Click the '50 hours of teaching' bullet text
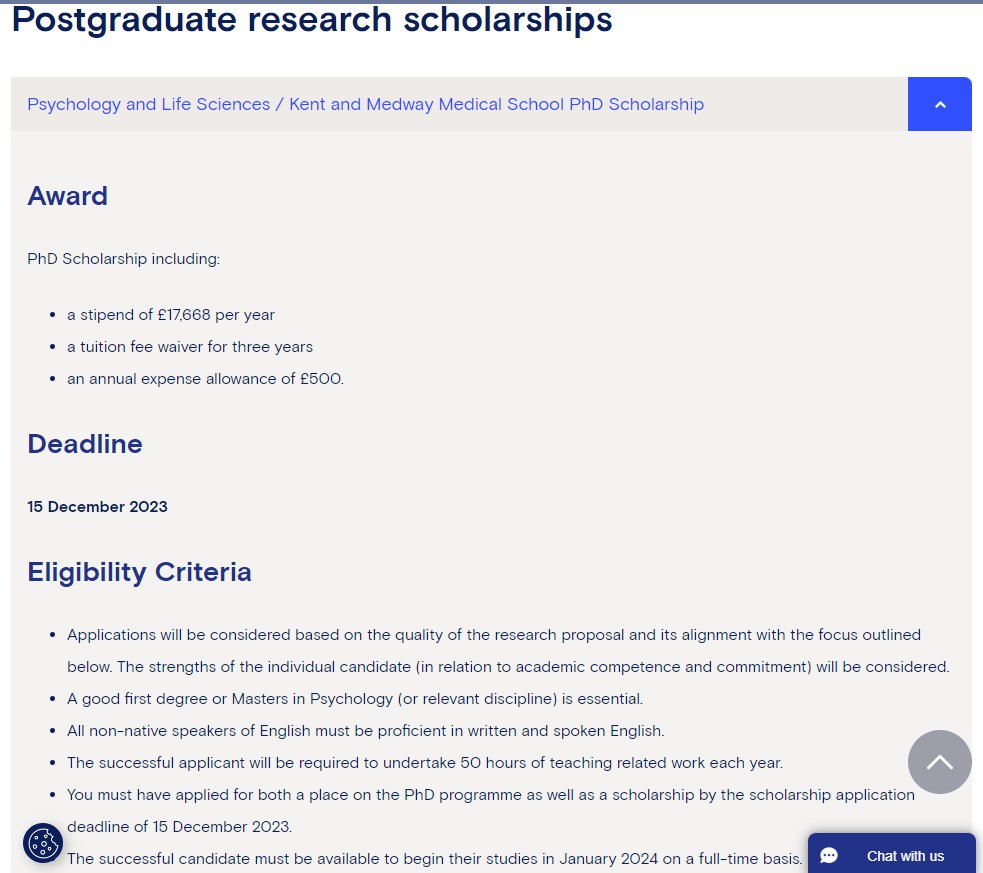 tap(425, 763)
